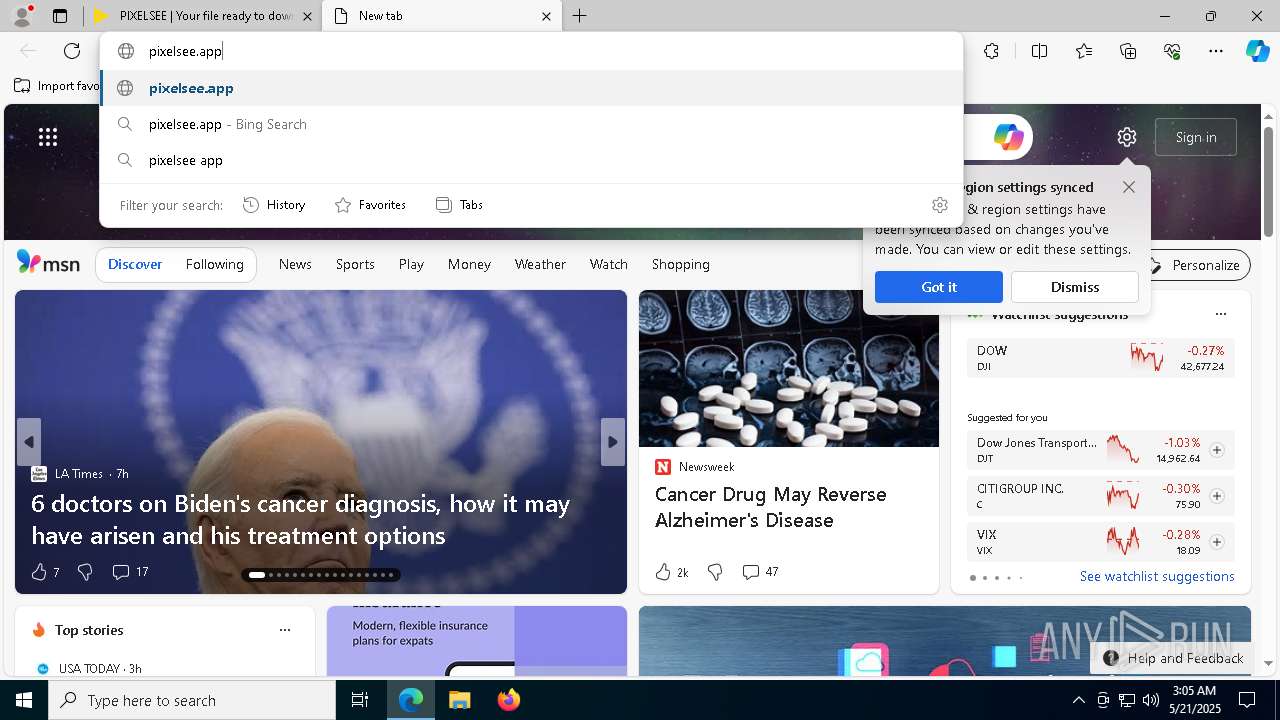Open page settings gear icon
This screenshot has width=1280, height=720.
(1127, 137)
